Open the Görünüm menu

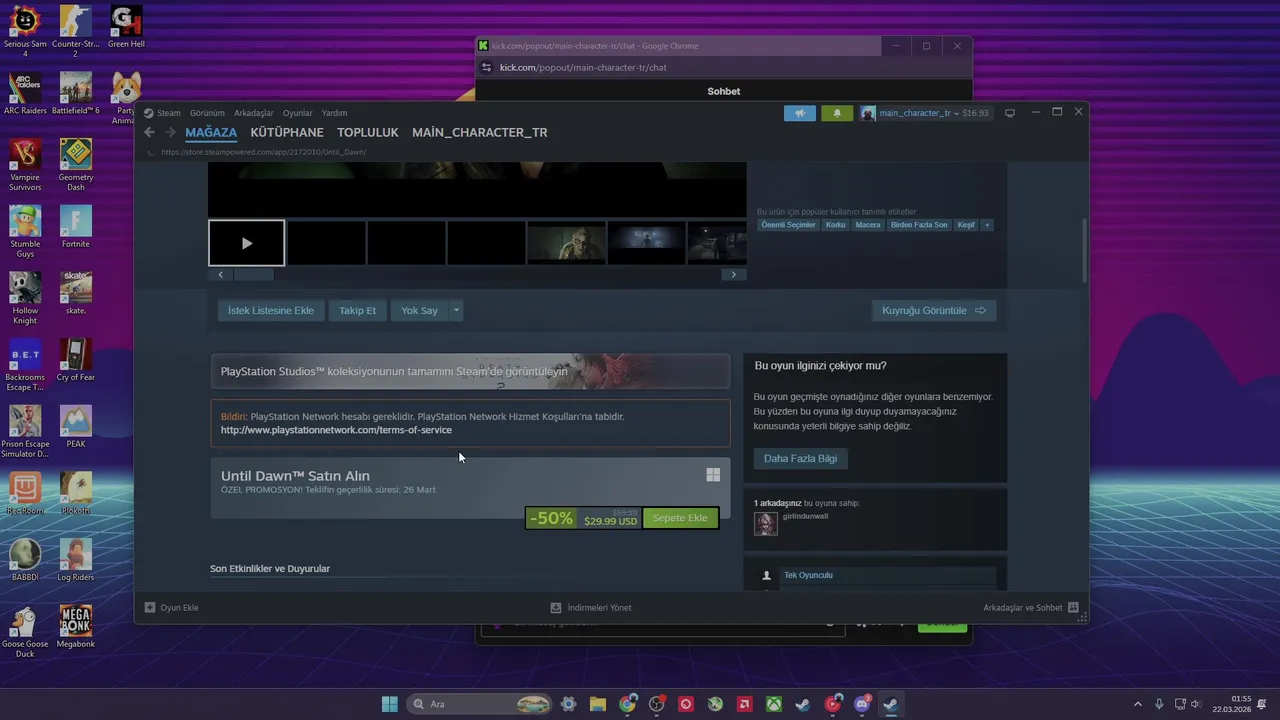pyautogui.click(x=207, y=113)
